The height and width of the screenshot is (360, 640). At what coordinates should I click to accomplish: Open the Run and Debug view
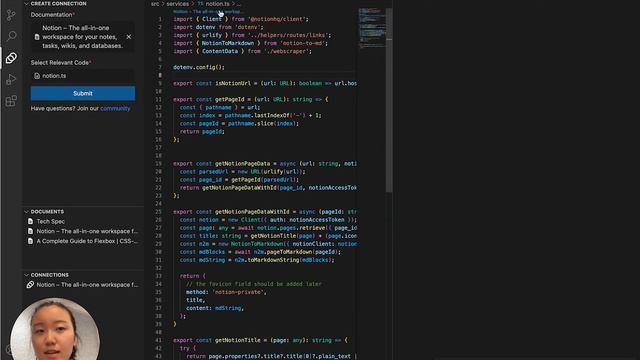click(11, 79)
